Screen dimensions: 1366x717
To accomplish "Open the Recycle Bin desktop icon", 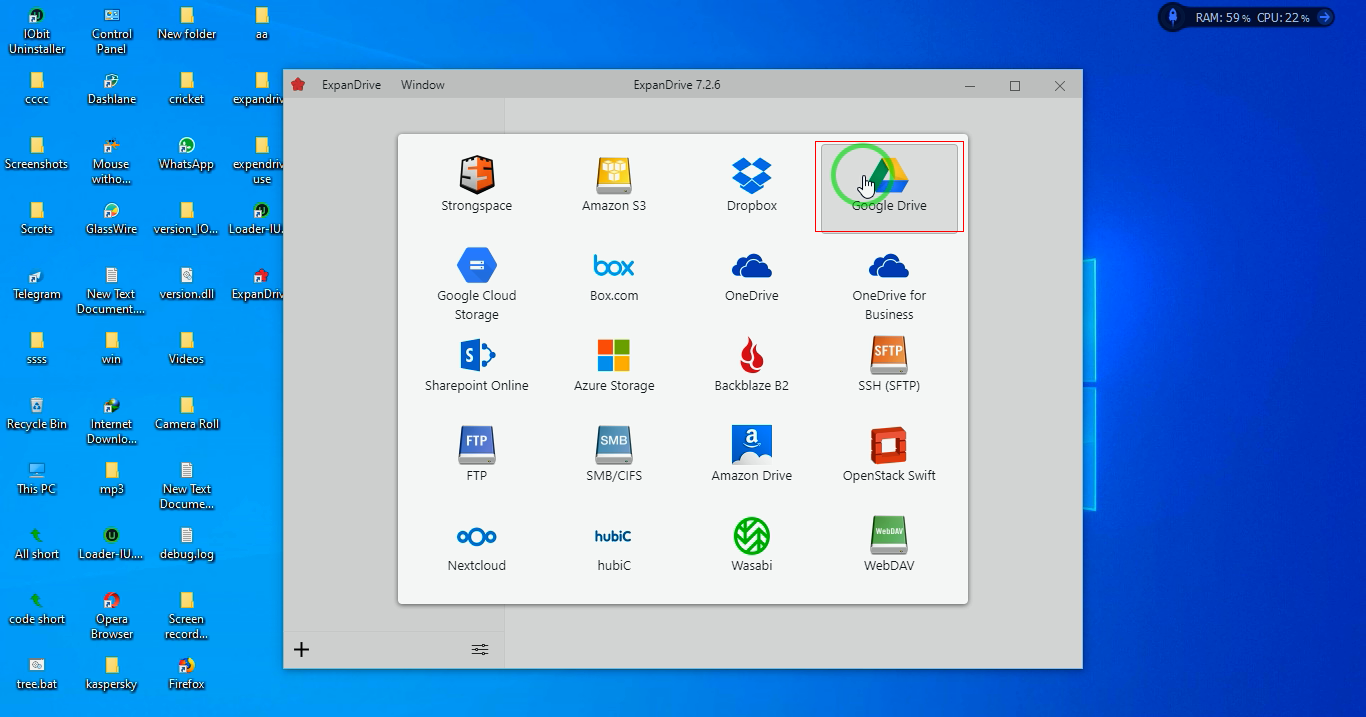I will 37,406.
